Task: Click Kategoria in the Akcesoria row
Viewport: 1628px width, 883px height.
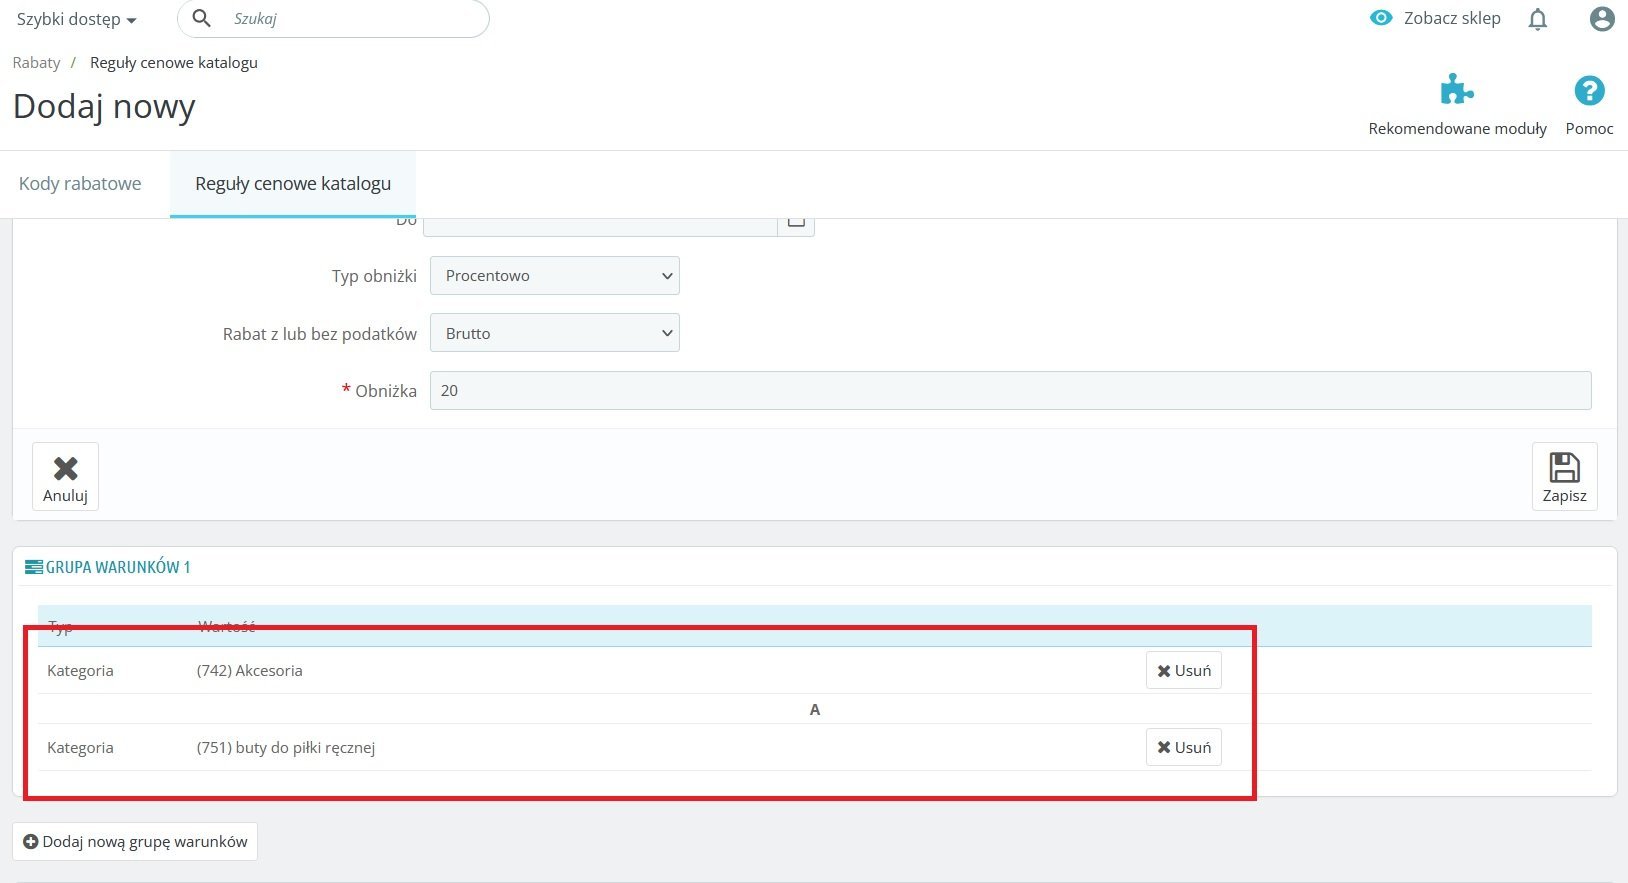Action: pyautogui.click(x=80, y=671)
